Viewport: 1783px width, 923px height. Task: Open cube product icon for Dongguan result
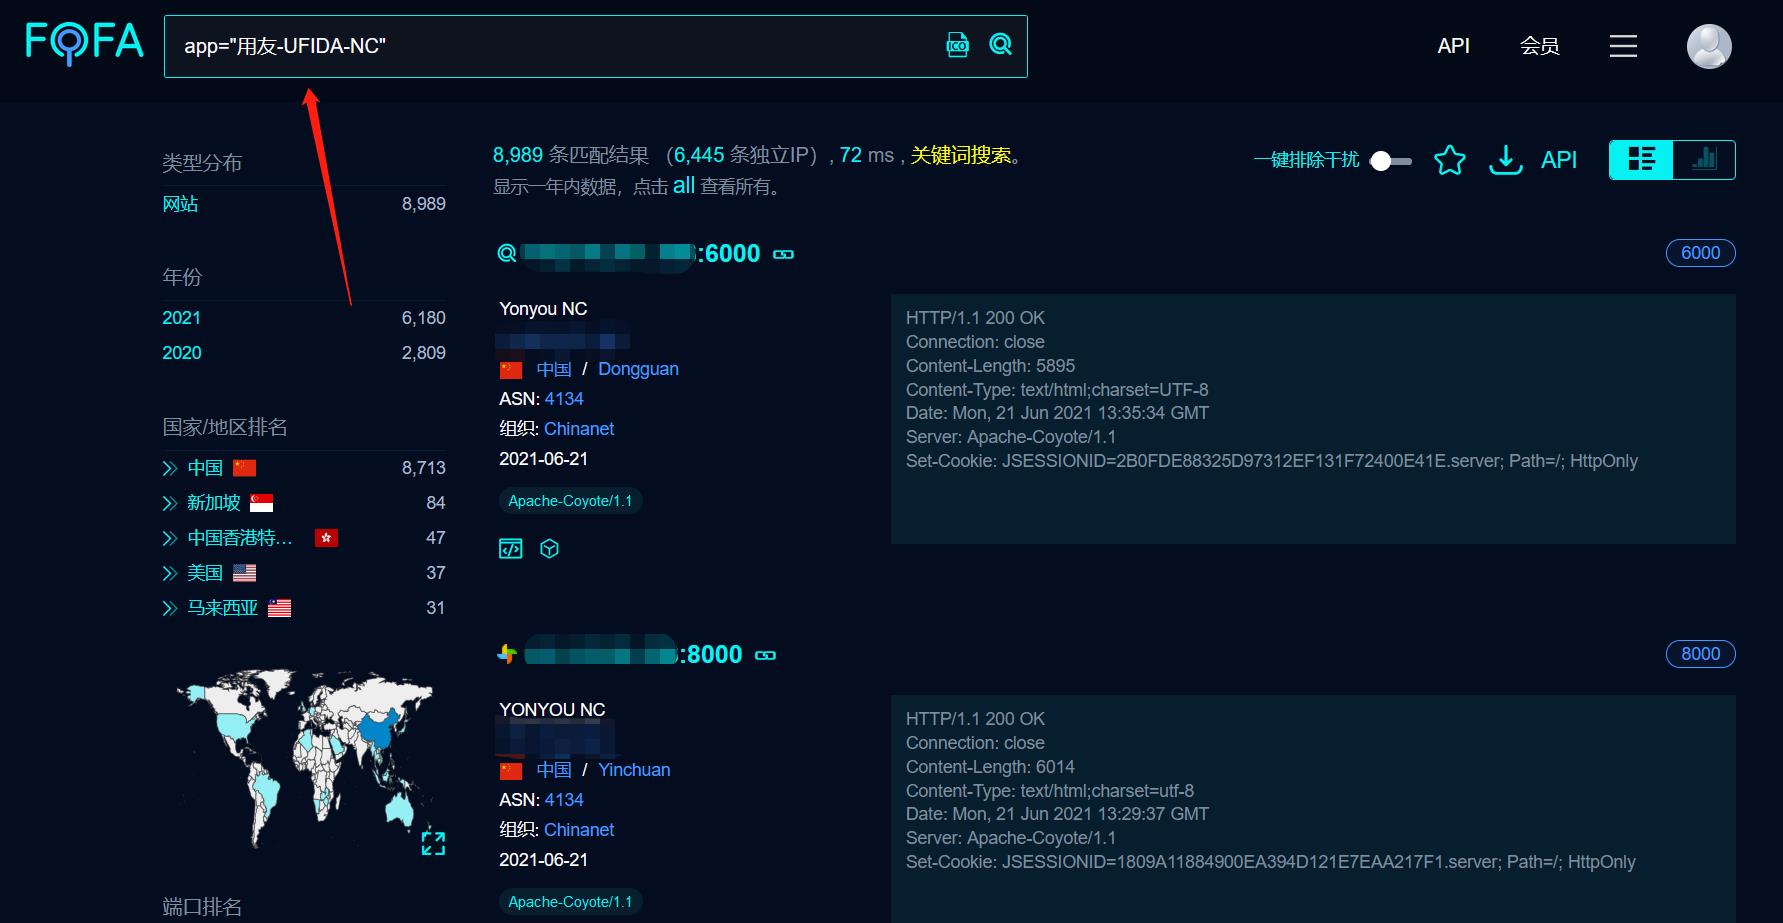(549, 548)
